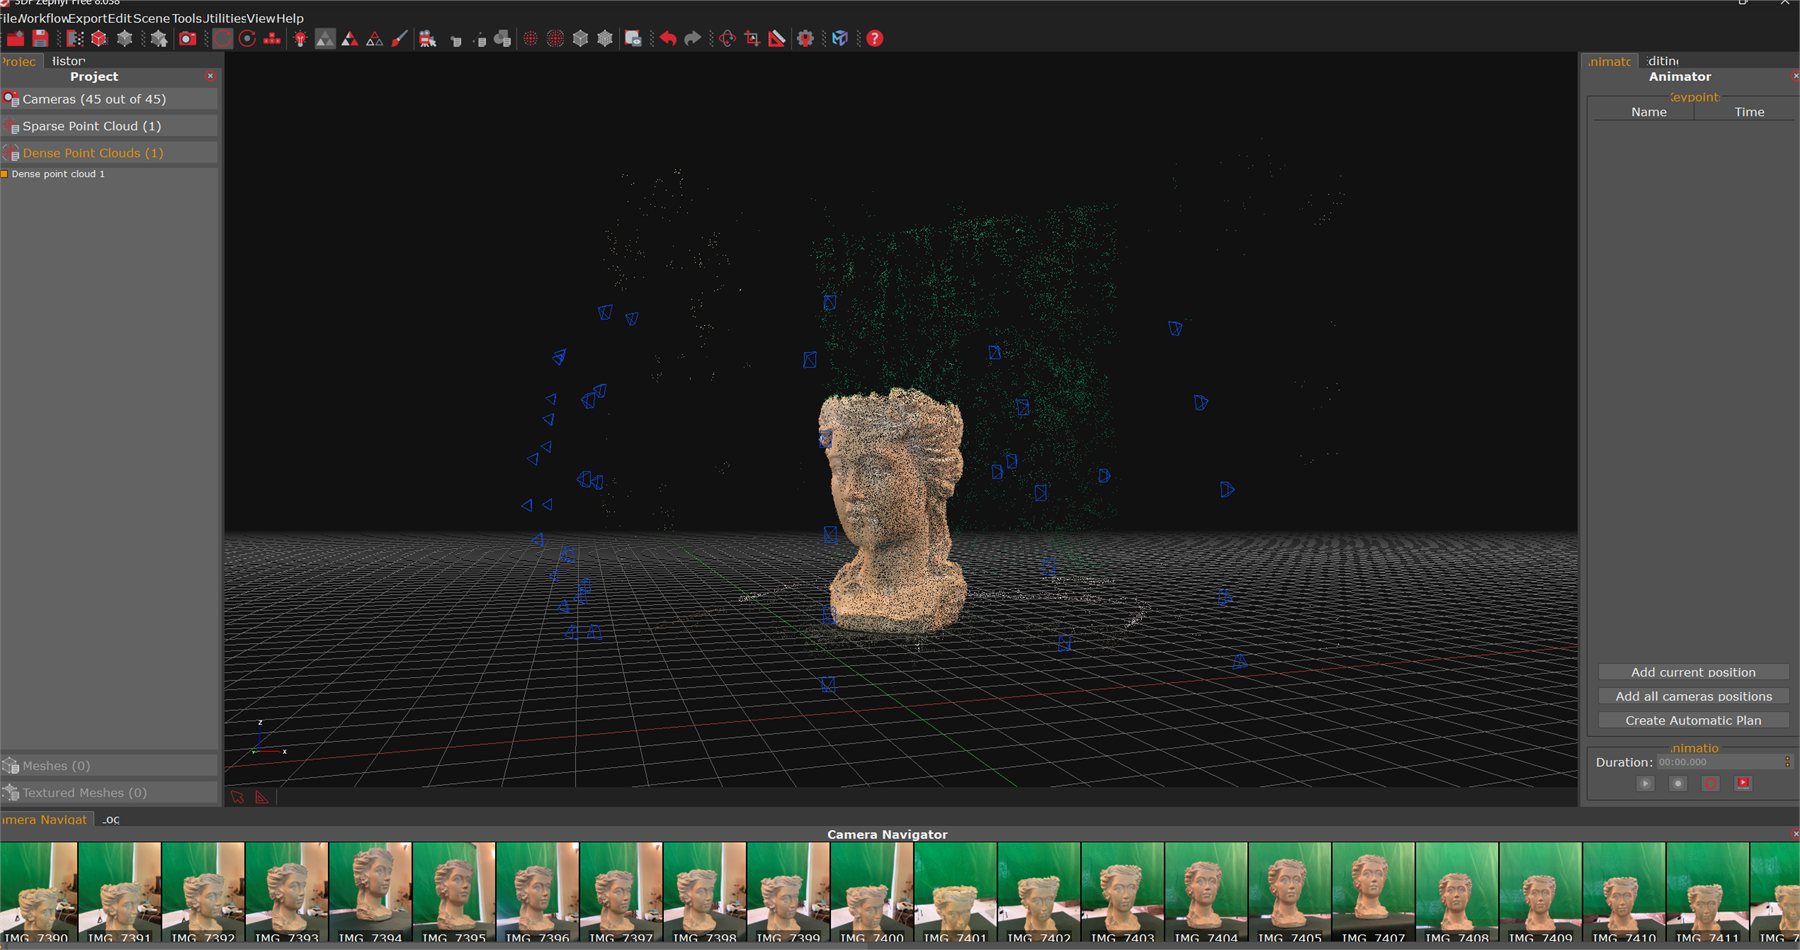The height and width of the screenshot is (950, 1800).
Task: Toggle the grey triangles mesh view icon
Action: click(325, 38)
